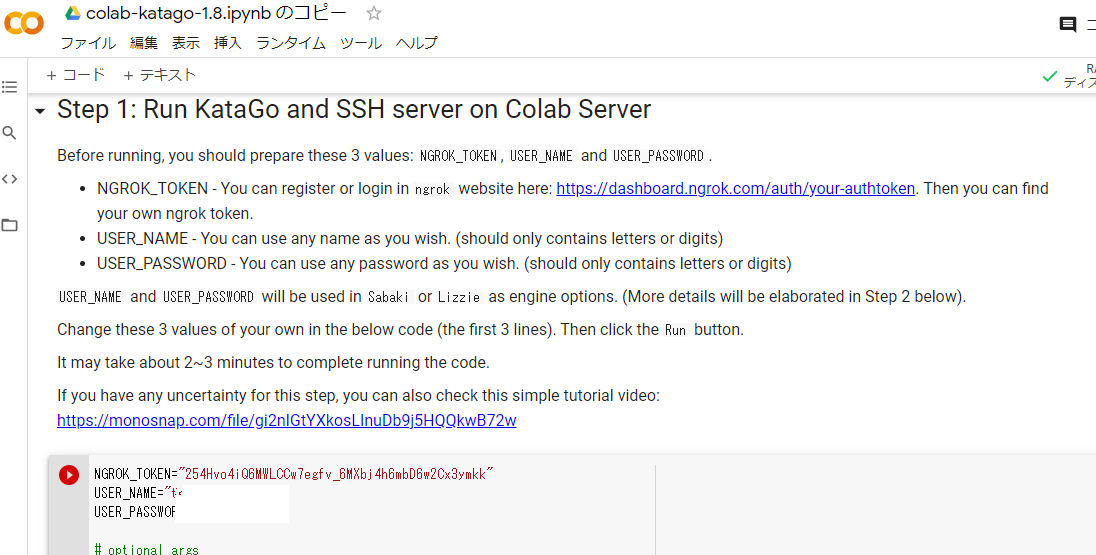The width and height of the screenshot is (1096, 555).
Task: Open the 表示 menu
Action: tap(186, 43)
